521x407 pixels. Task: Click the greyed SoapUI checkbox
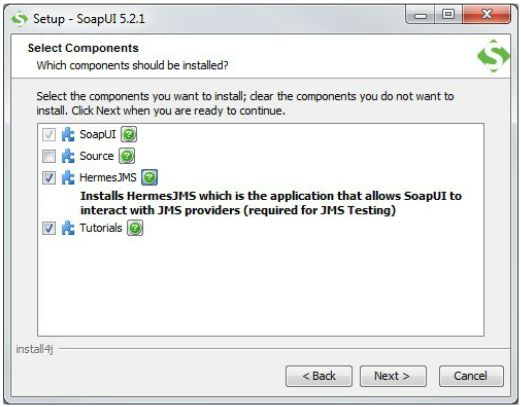coord(49,135)
